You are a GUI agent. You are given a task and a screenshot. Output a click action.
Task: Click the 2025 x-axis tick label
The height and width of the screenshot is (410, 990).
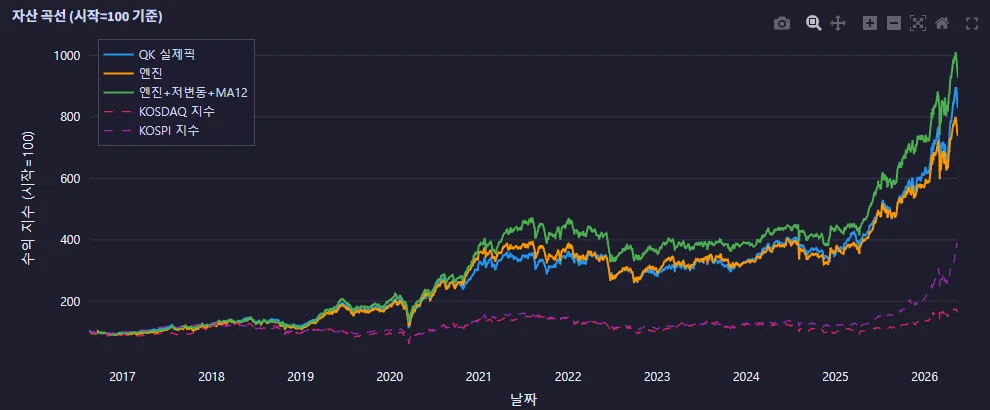pos(835,377)
